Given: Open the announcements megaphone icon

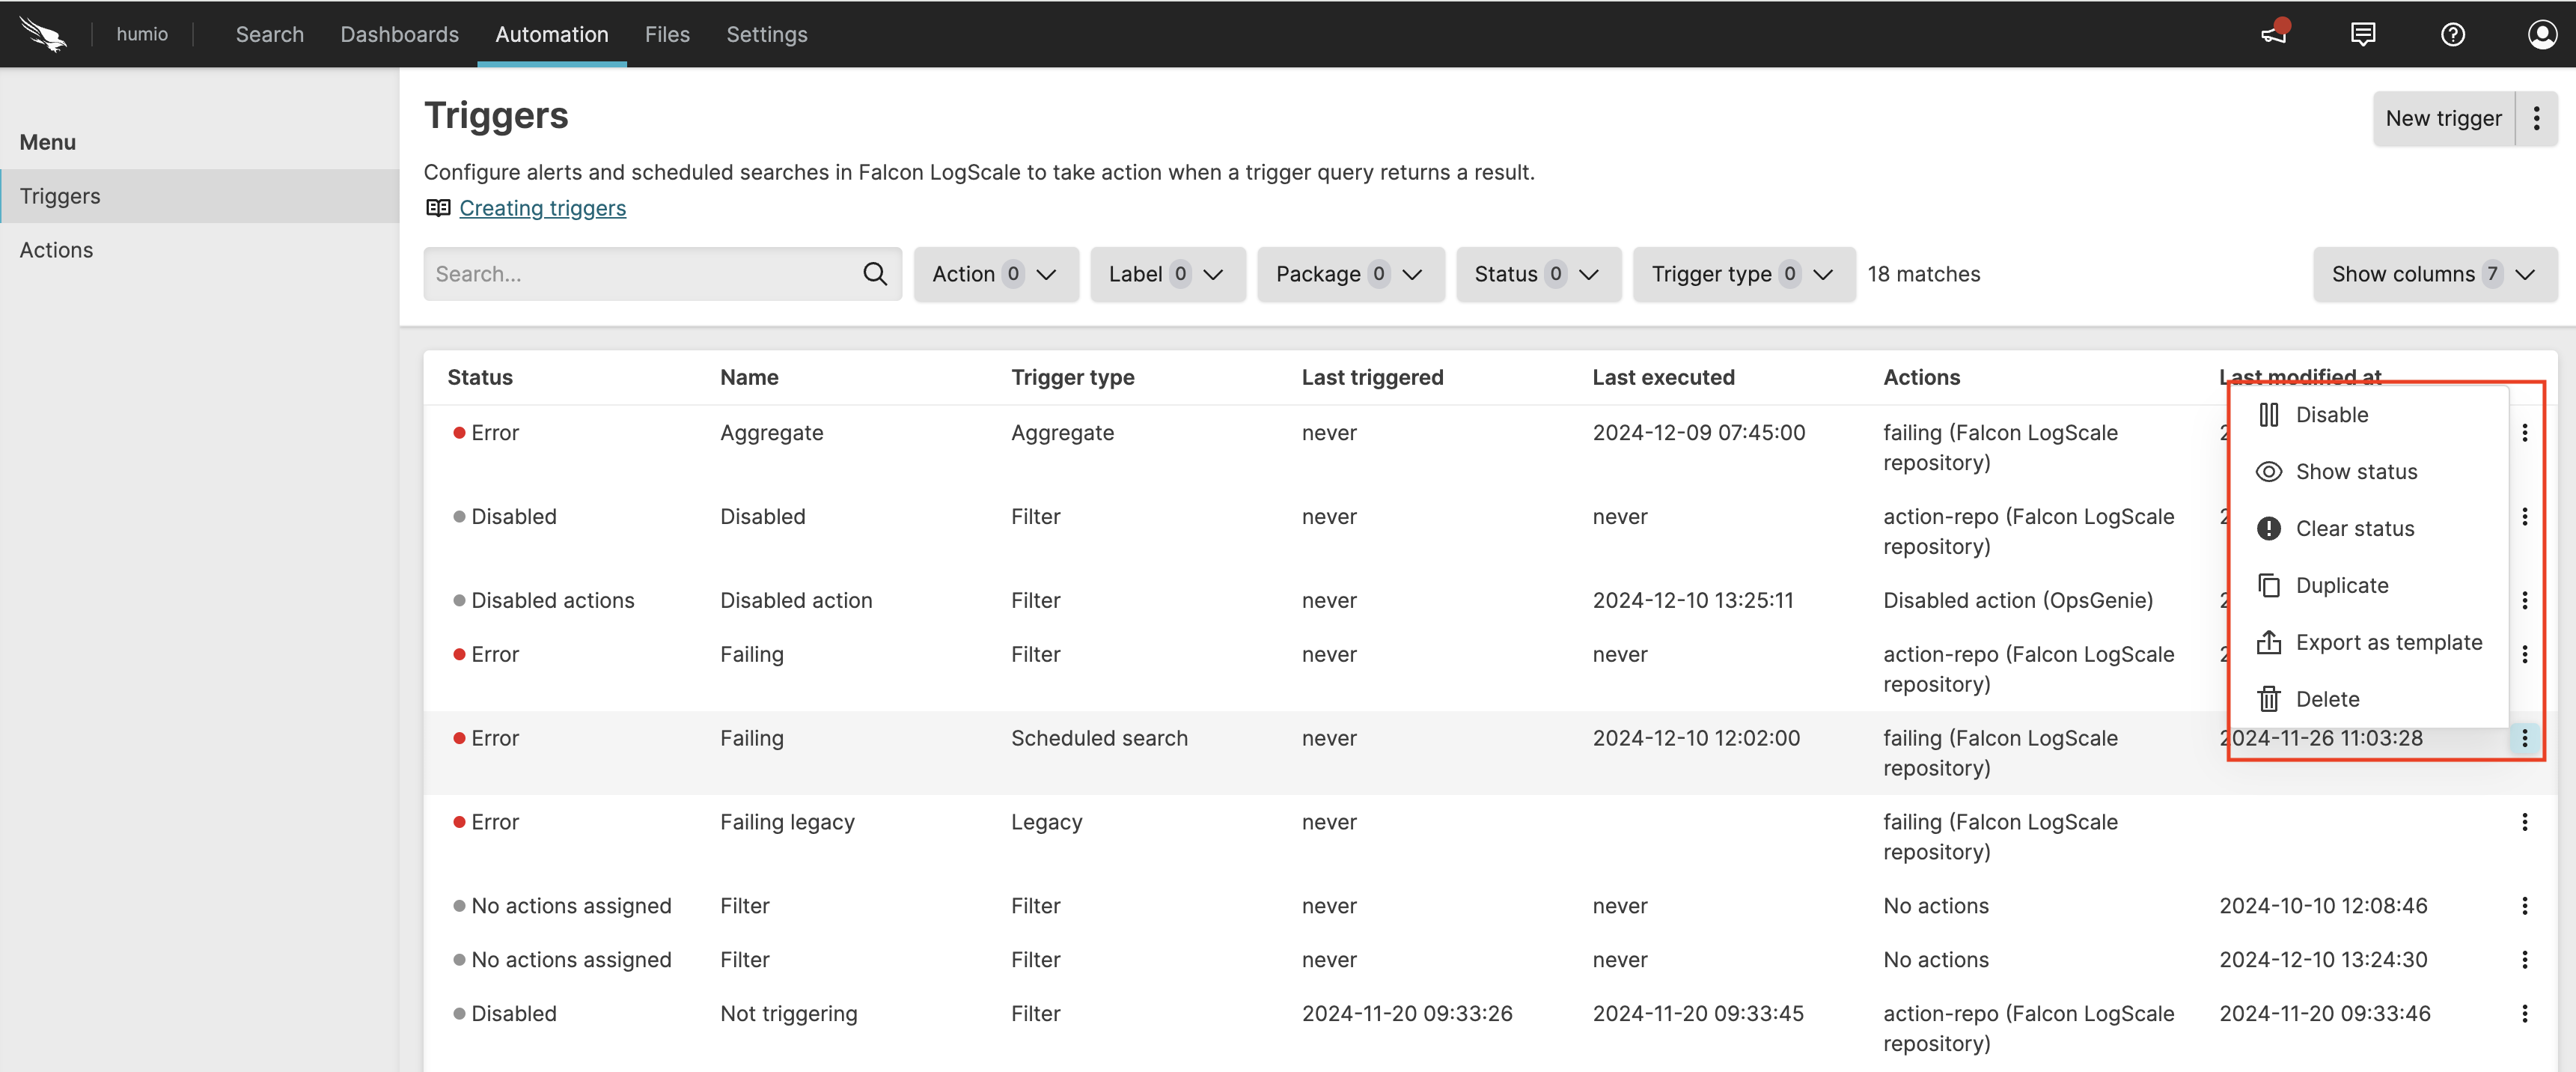Looking at the screenshot, I should [2274, 34].
